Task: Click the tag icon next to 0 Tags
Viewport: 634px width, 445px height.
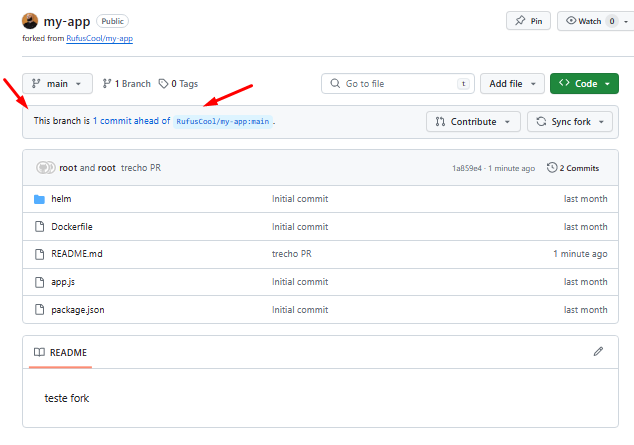Action: click(x=163, y=84)
